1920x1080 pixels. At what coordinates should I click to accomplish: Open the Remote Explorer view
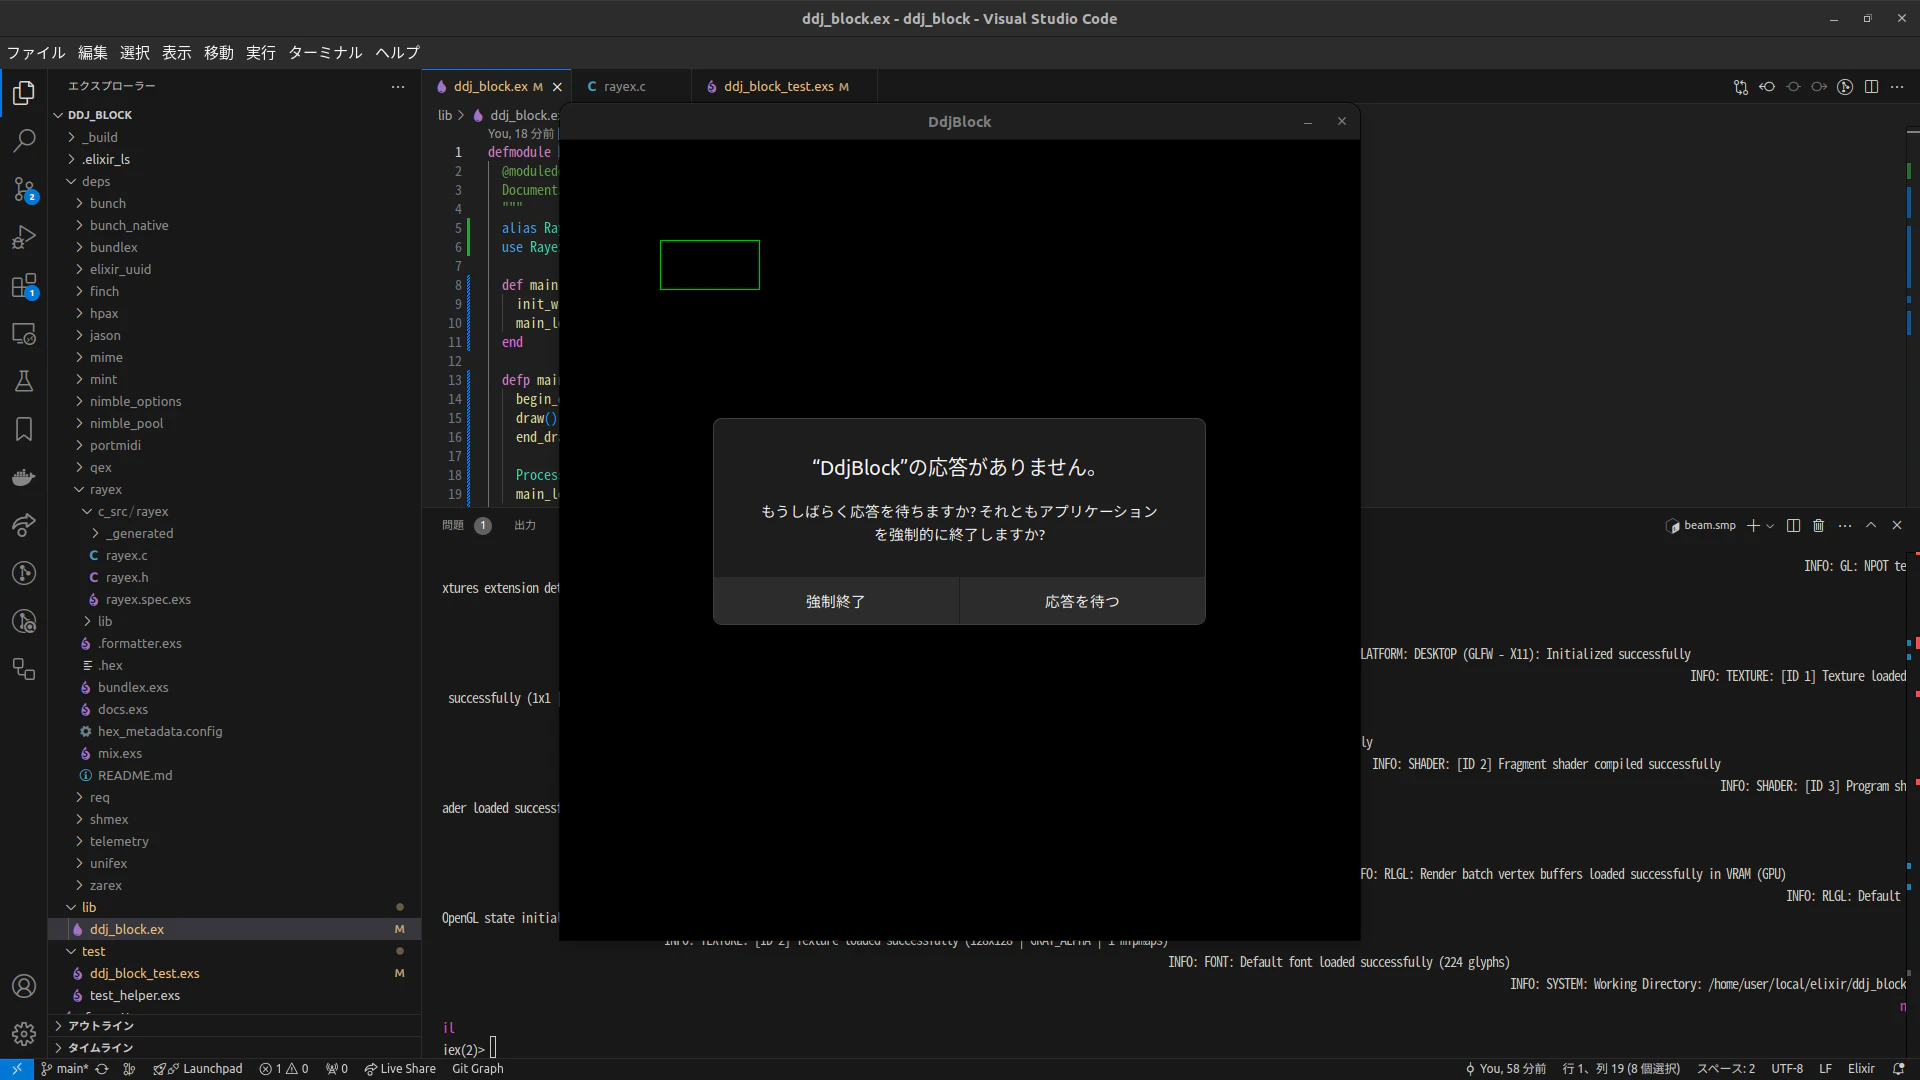pyautogui.click(x=24, y=334)
